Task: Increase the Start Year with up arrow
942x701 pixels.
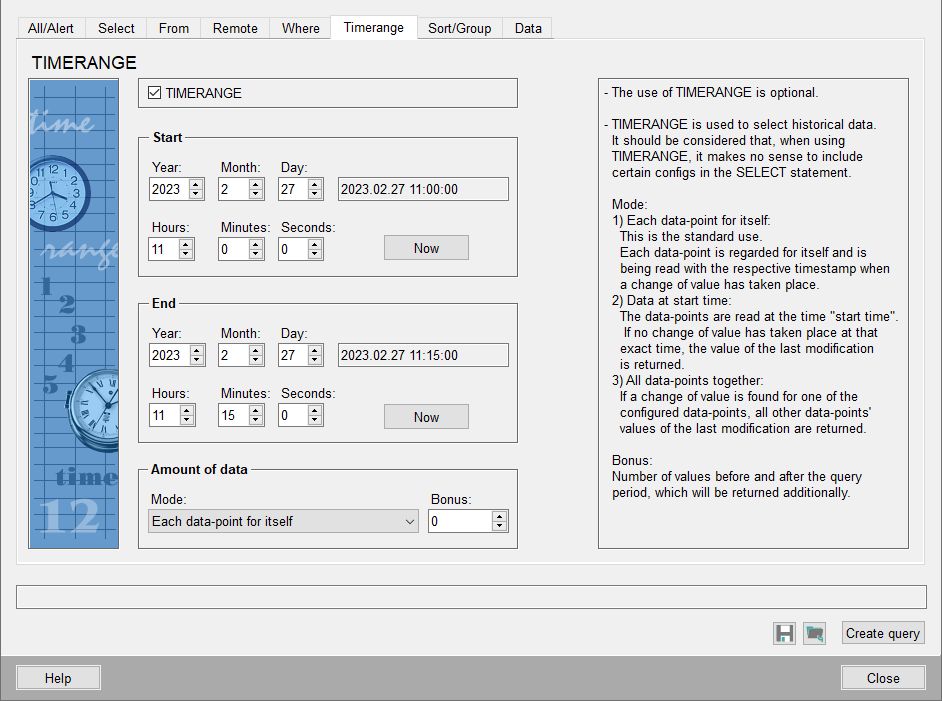Action: (x=196, y=184)
